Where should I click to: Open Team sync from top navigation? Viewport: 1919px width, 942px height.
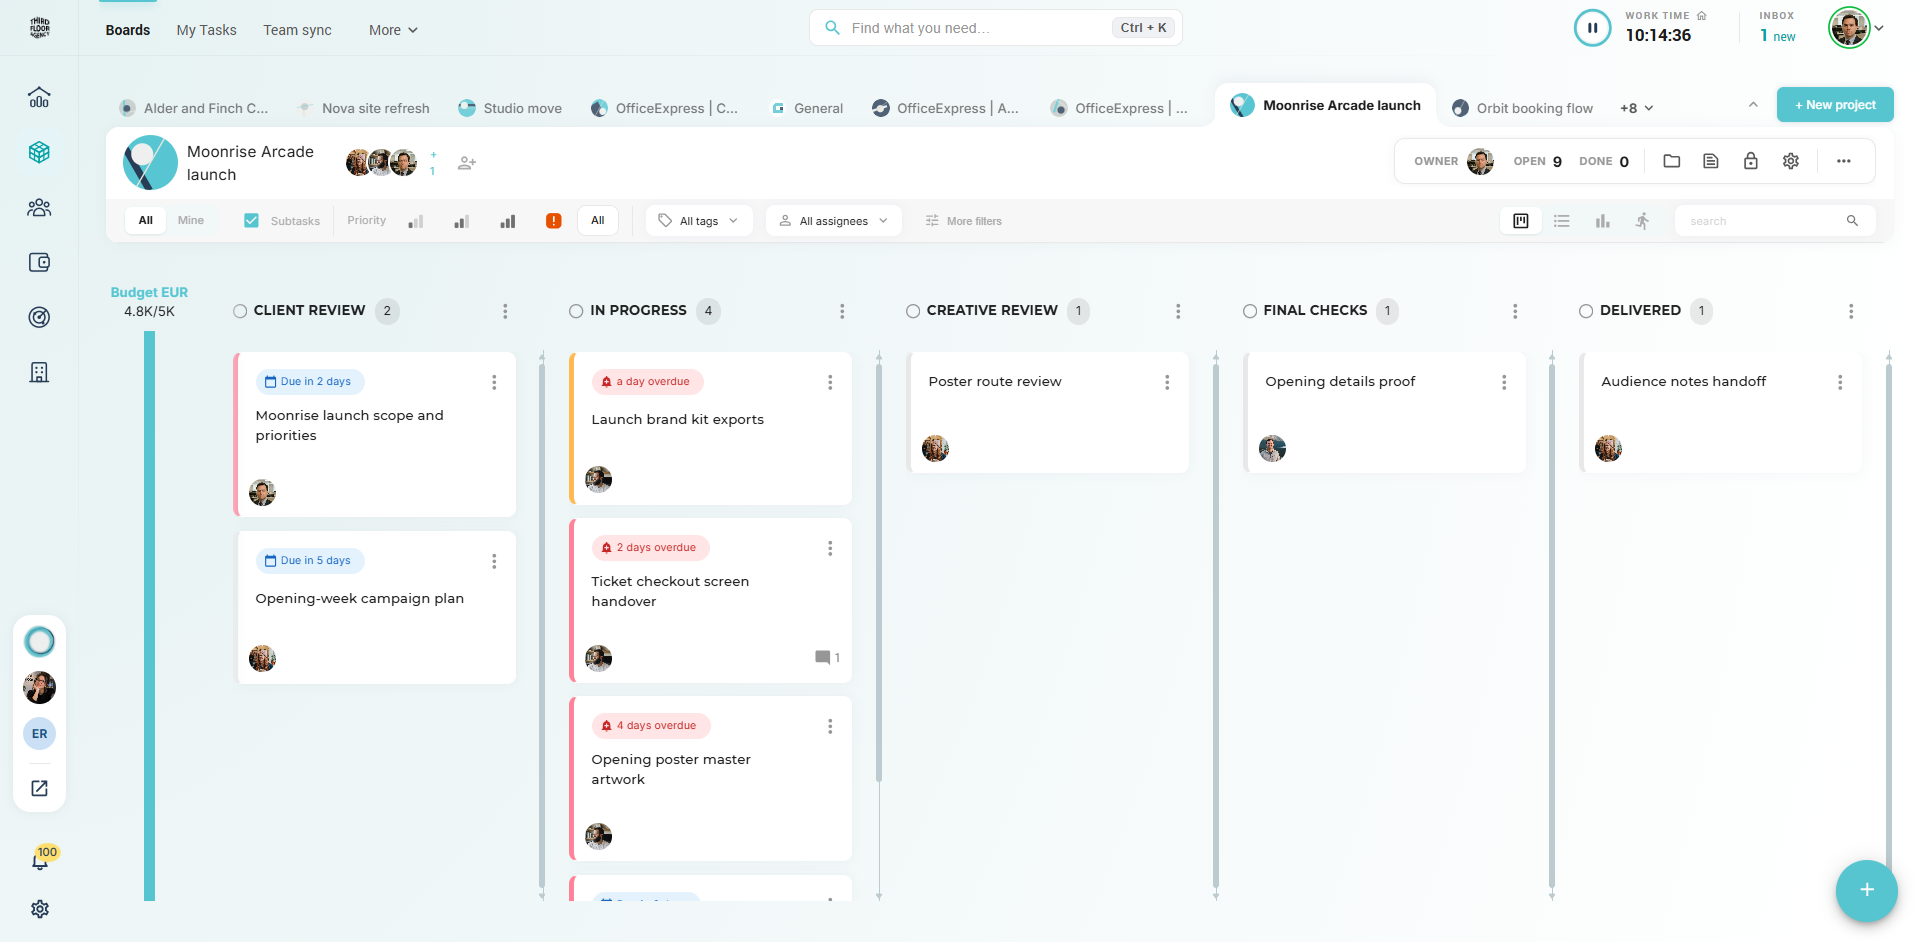pos(297,30)
